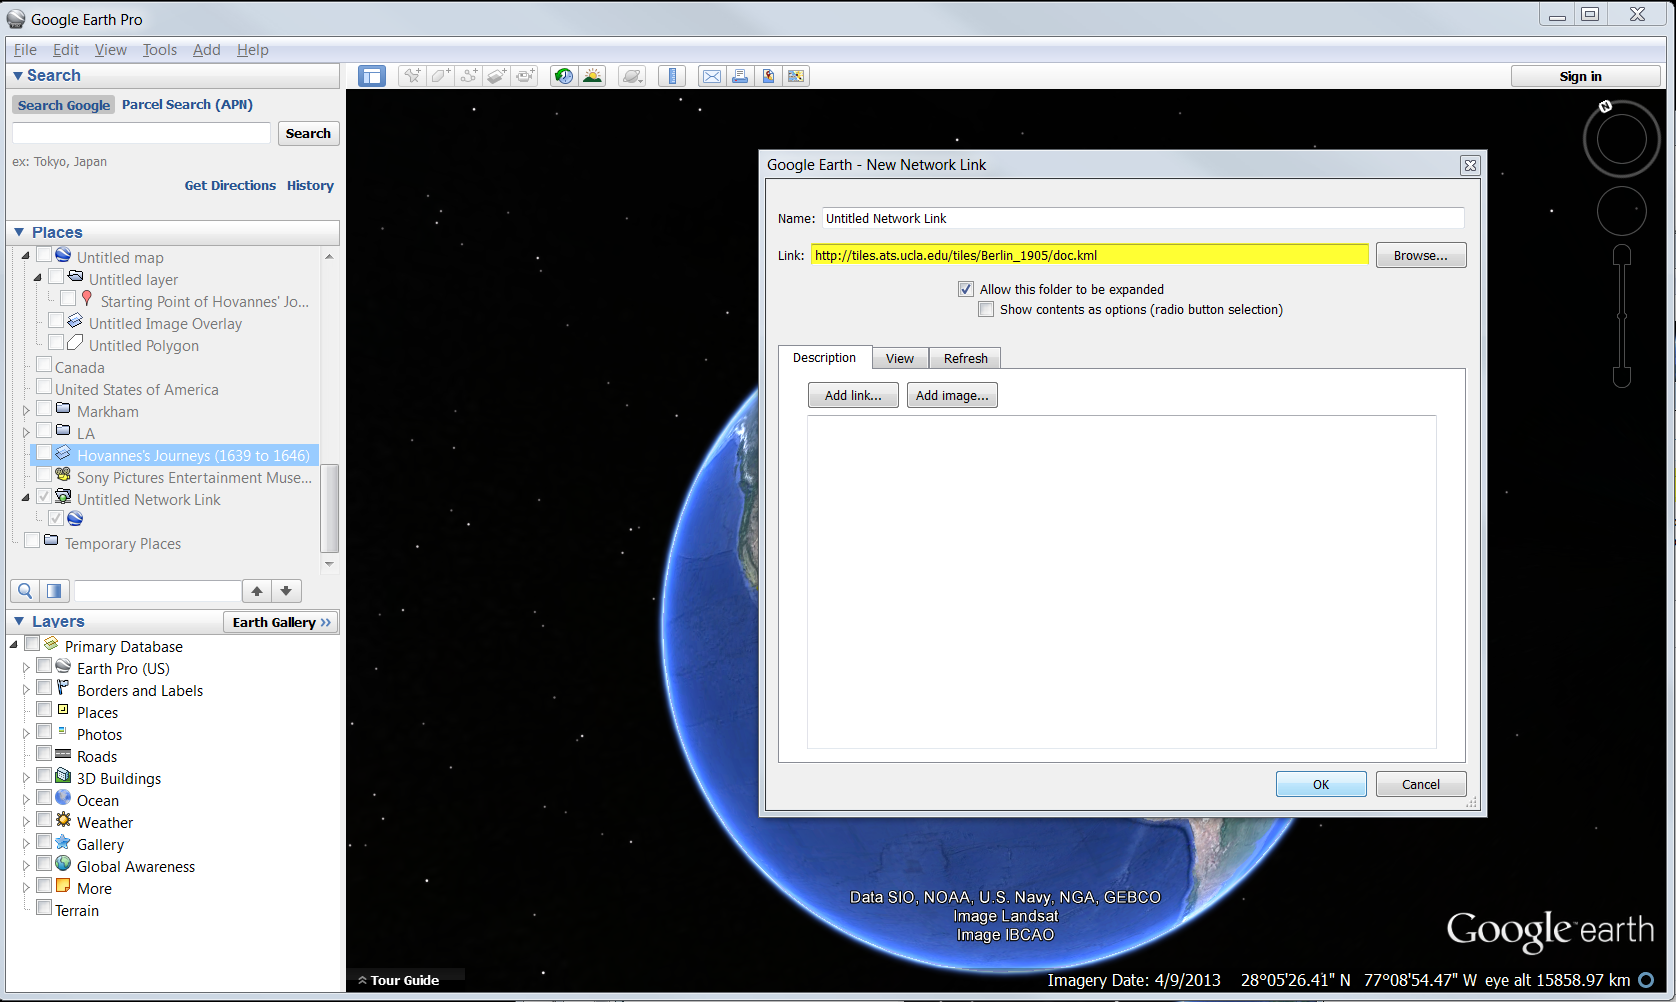Image resolution: width=1676 pixels, height=1002 pixels.
Task: Click the streaming status circle icon
Action: (1646, 980)
